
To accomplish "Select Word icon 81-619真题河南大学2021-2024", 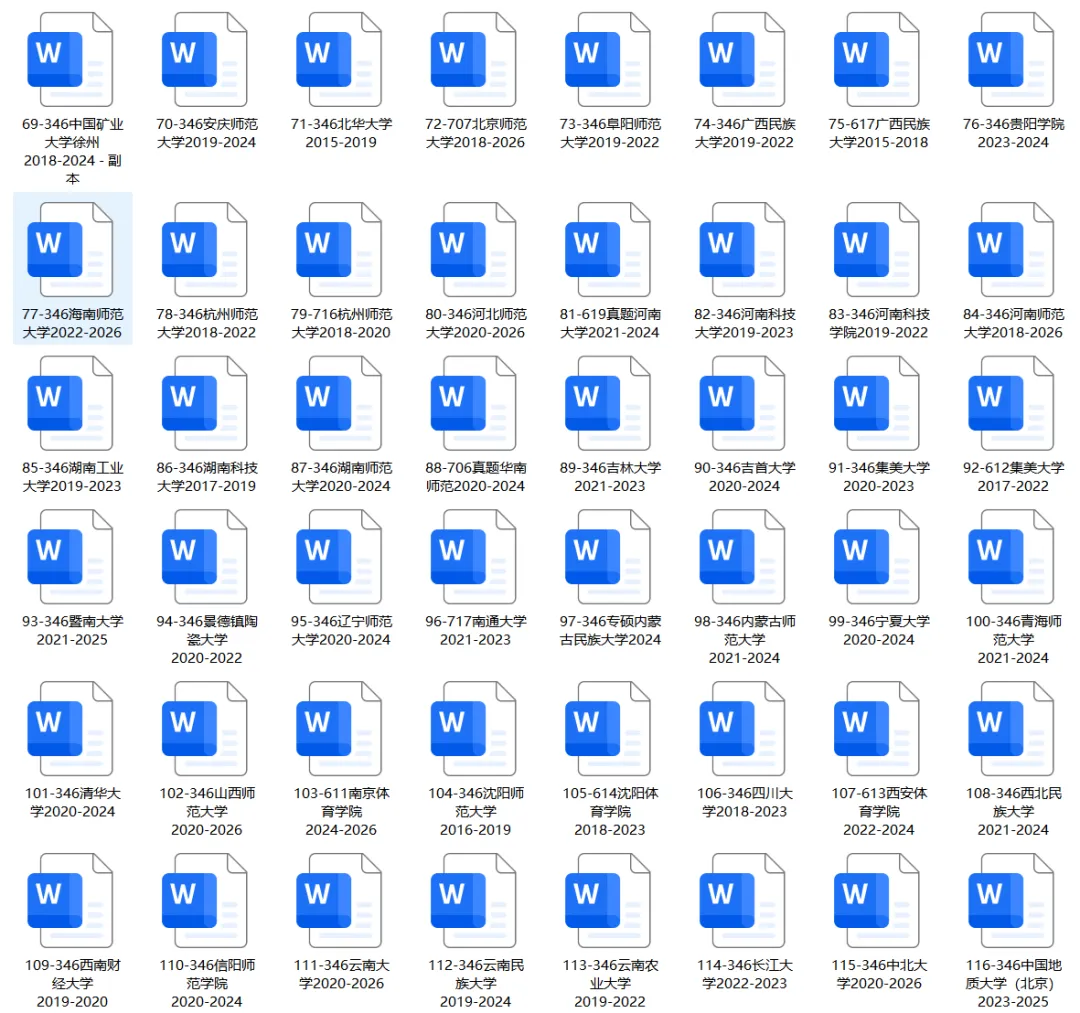I will (608, 250).
